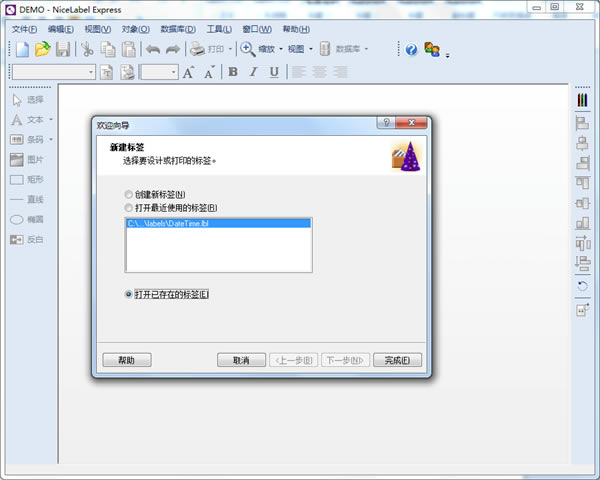Toggle Underline formatting
This screenshot has width=600, height=480.
[274, 72]
